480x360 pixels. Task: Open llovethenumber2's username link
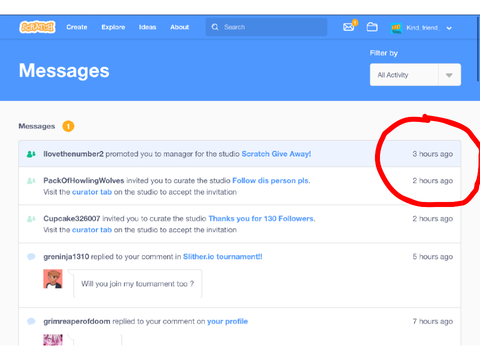(73, 154)
